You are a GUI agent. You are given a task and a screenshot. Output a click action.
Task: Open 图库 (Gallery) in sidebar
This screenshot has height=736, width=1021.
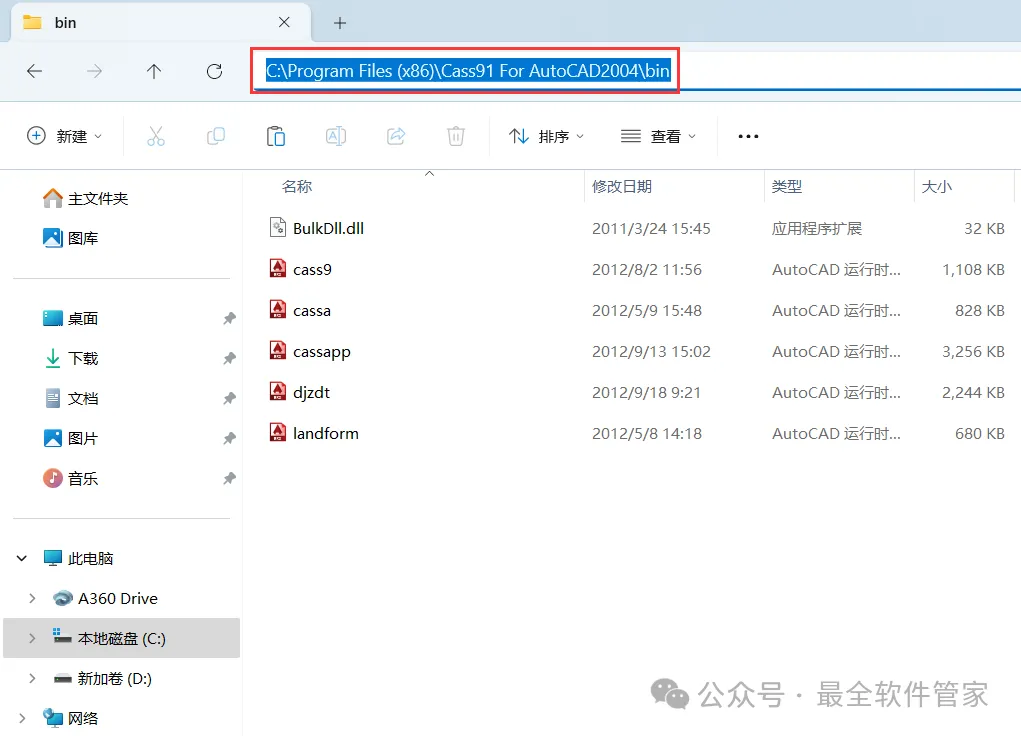point(70,238)
